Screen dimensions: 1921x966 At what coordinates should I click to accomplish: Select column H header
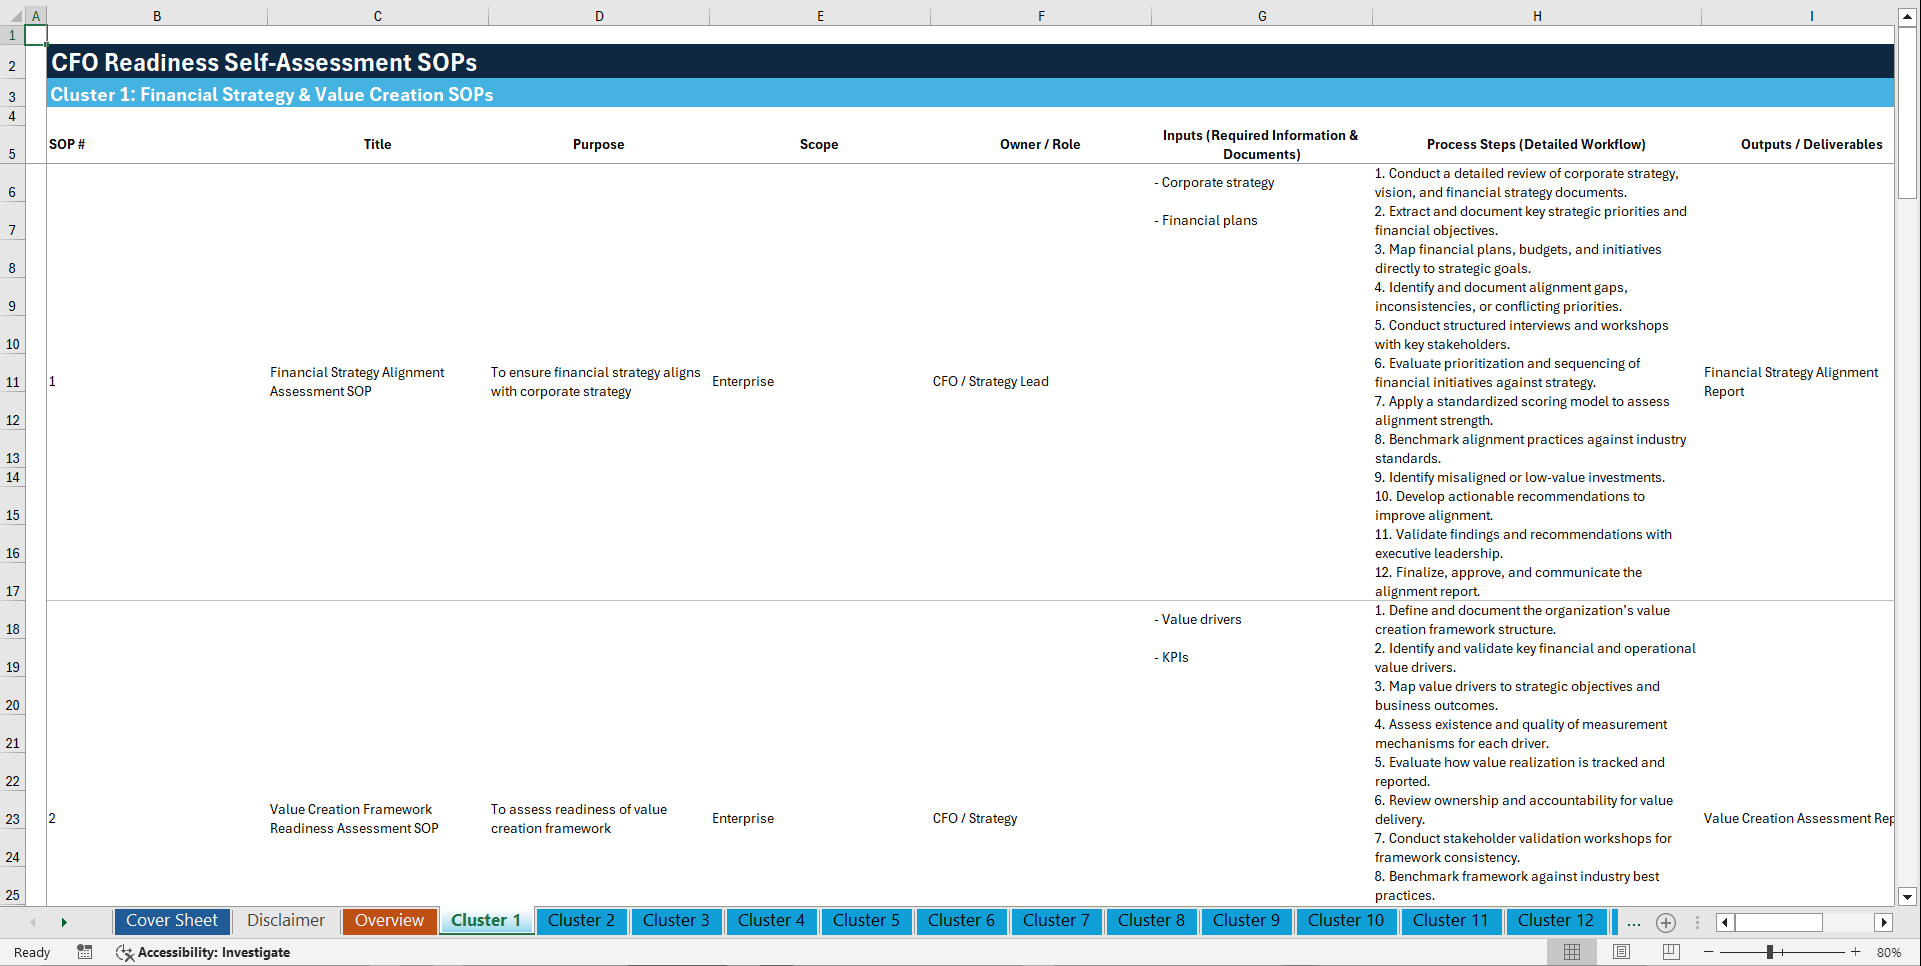pyautogui.click(x=1537, y=15)
